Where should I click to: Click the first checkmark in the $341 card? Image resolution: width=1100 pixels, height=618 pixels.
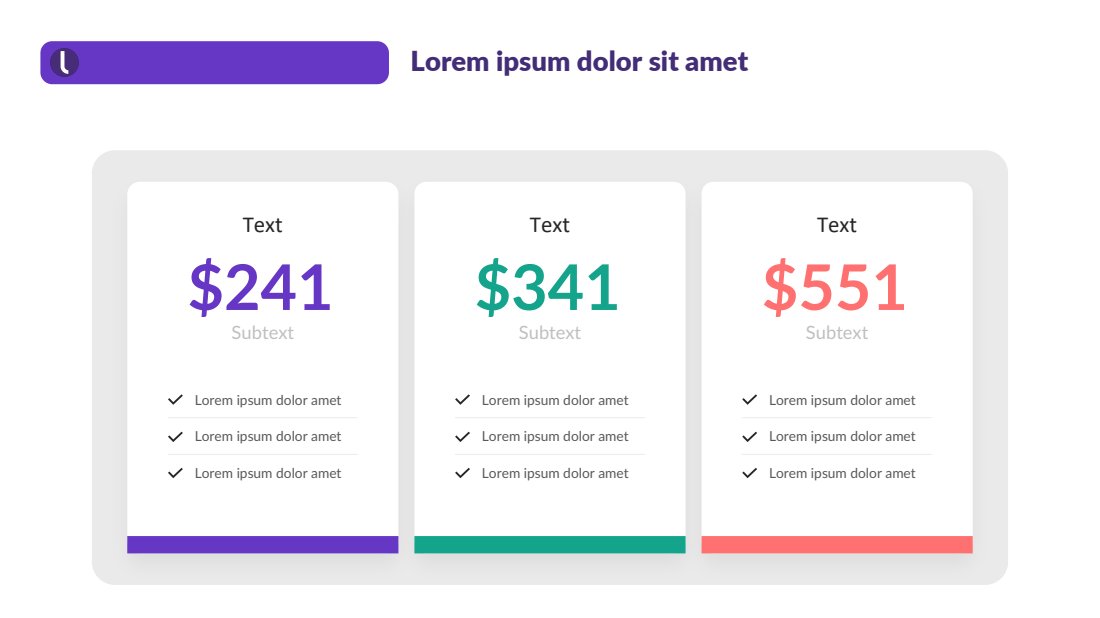coord(462,400)
